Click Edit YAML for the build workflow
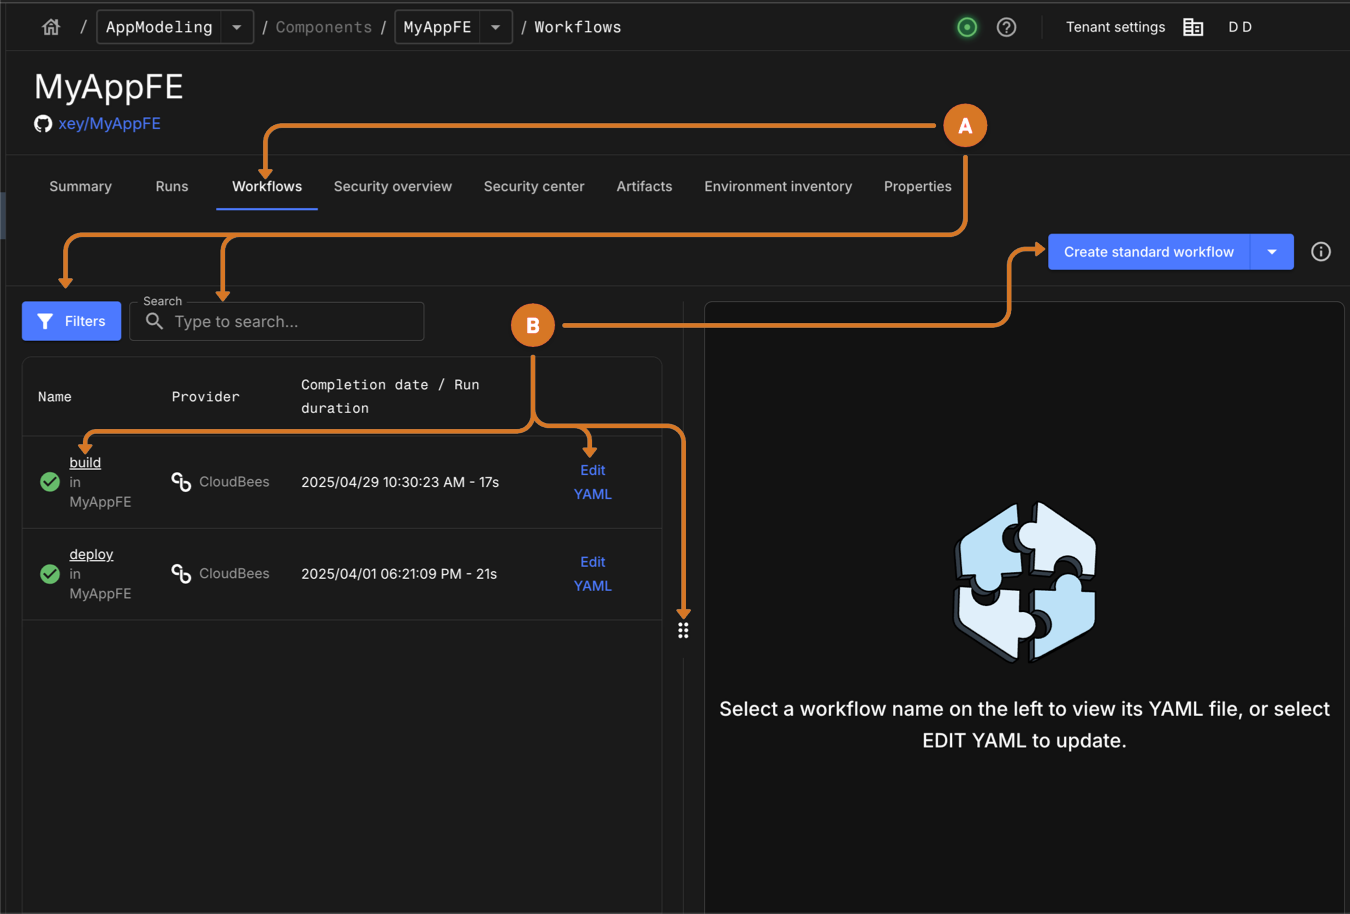 [592, 482]
